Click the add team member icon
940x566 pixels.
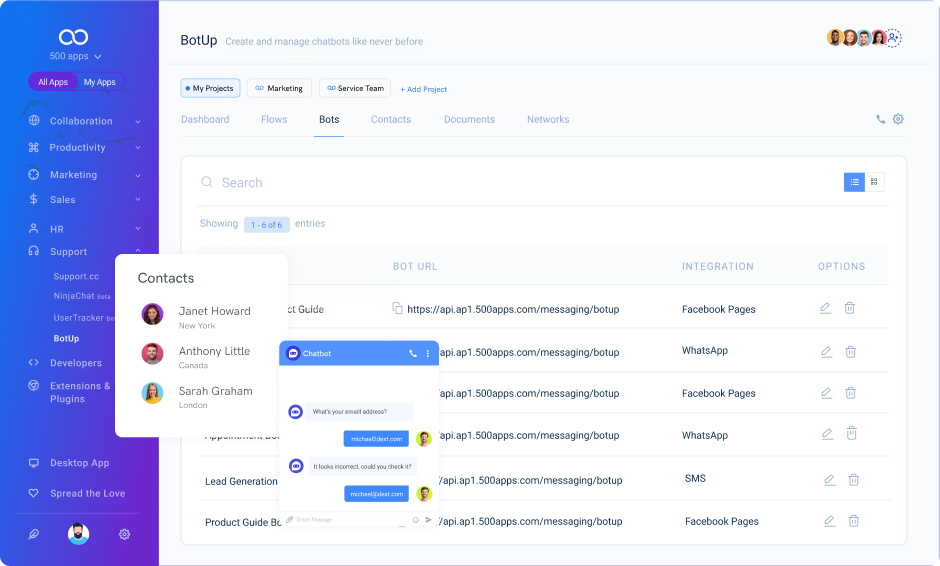click(893, 38)
